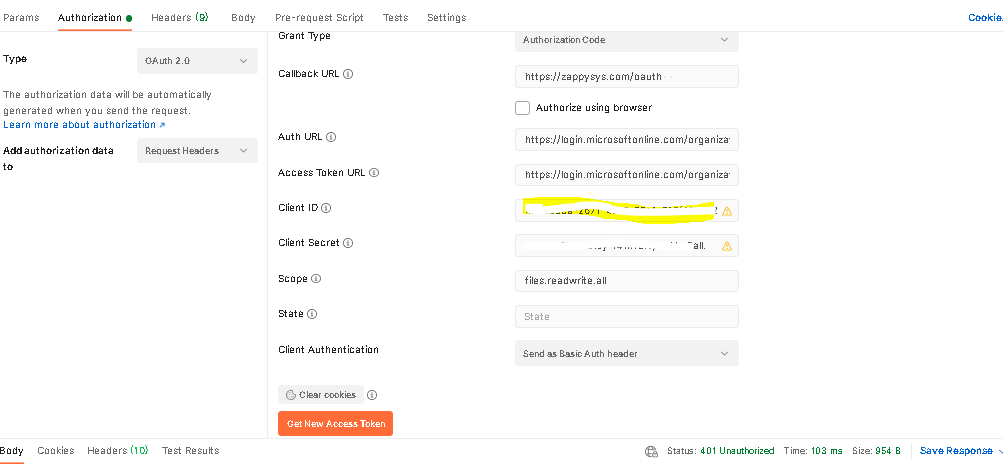Open the Tests tab
This screenshot has width=1003, height=468.
click(395, 18)
